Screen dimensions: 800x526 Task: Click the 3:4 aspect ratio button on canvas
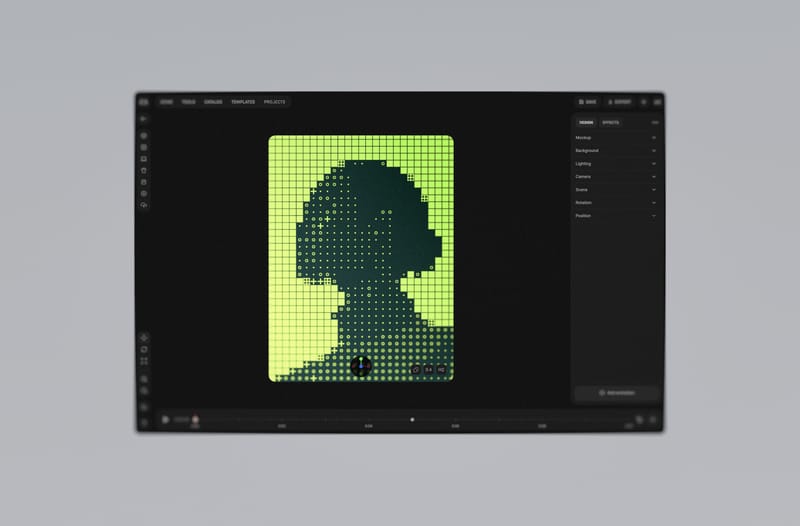tap(429, 369)
